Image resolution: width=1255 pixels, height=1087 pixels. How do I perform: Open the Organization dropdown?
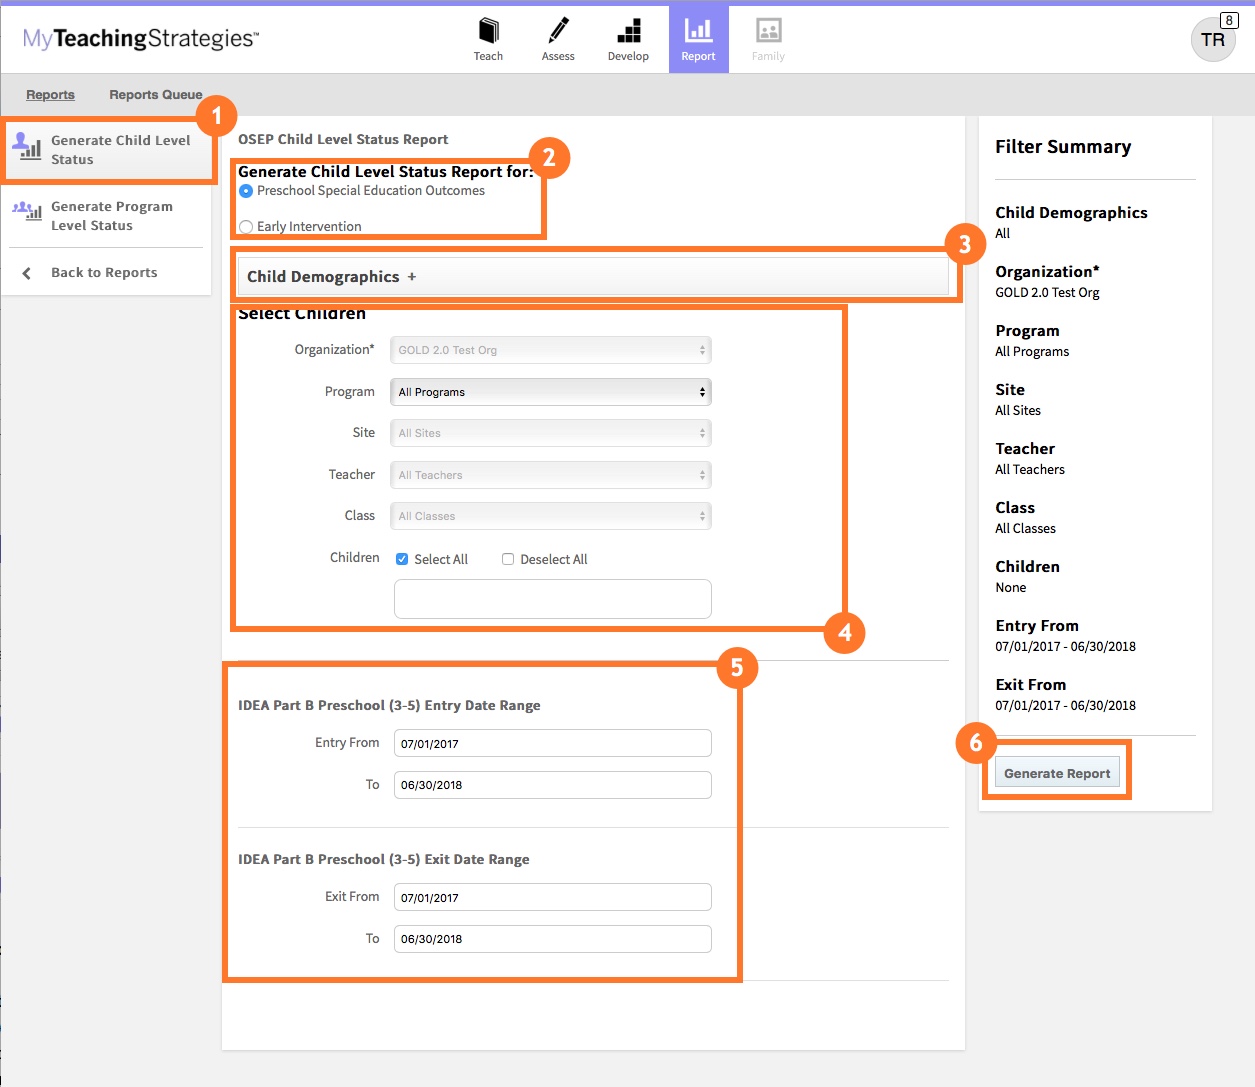click(551, 350)
